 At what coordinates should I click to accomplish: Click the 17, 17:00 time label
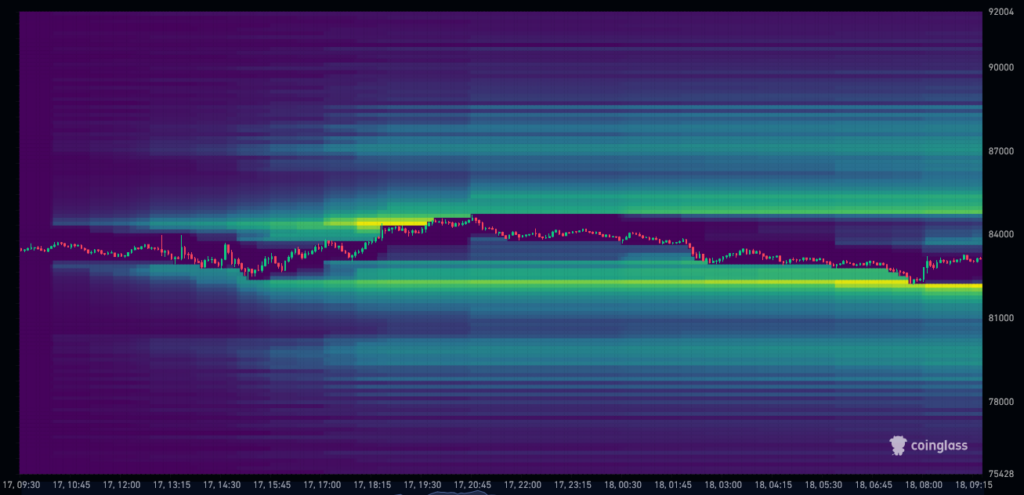click(x=323, y=485)
